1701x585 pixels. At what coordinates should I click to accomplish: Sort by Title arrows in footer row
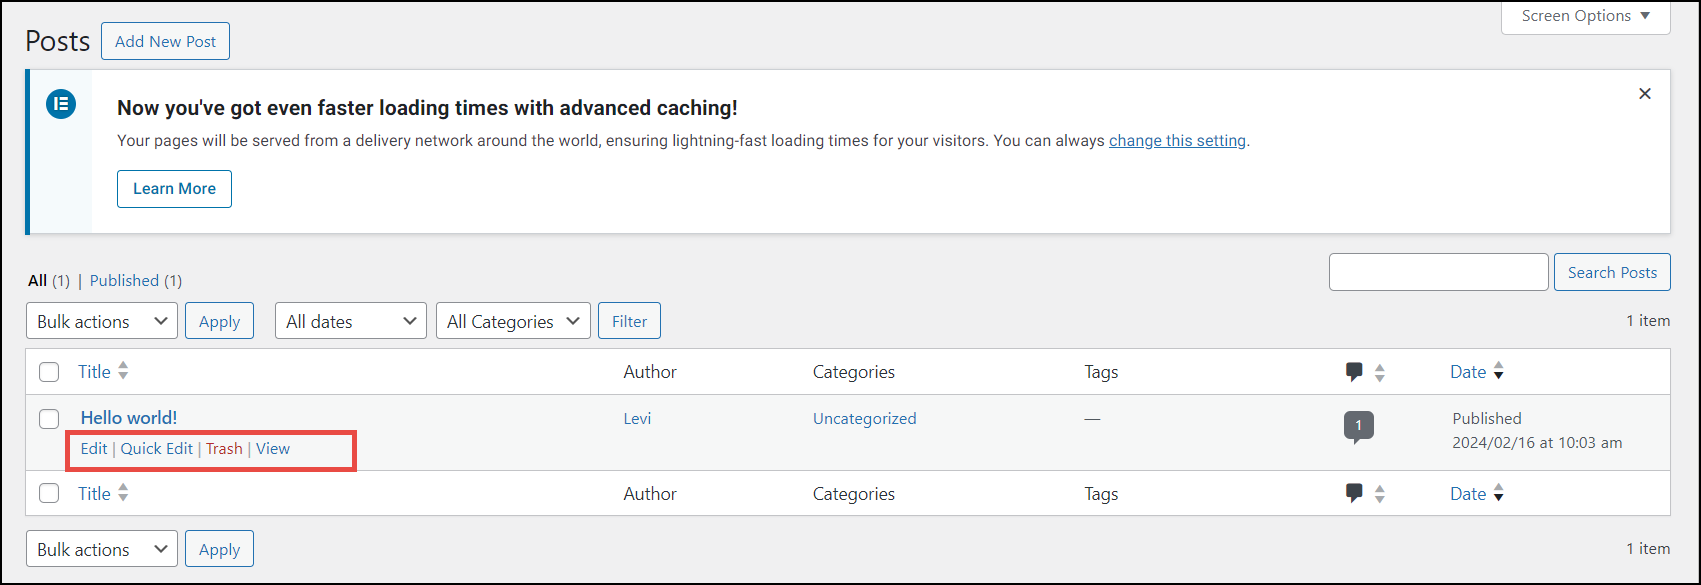123,493
